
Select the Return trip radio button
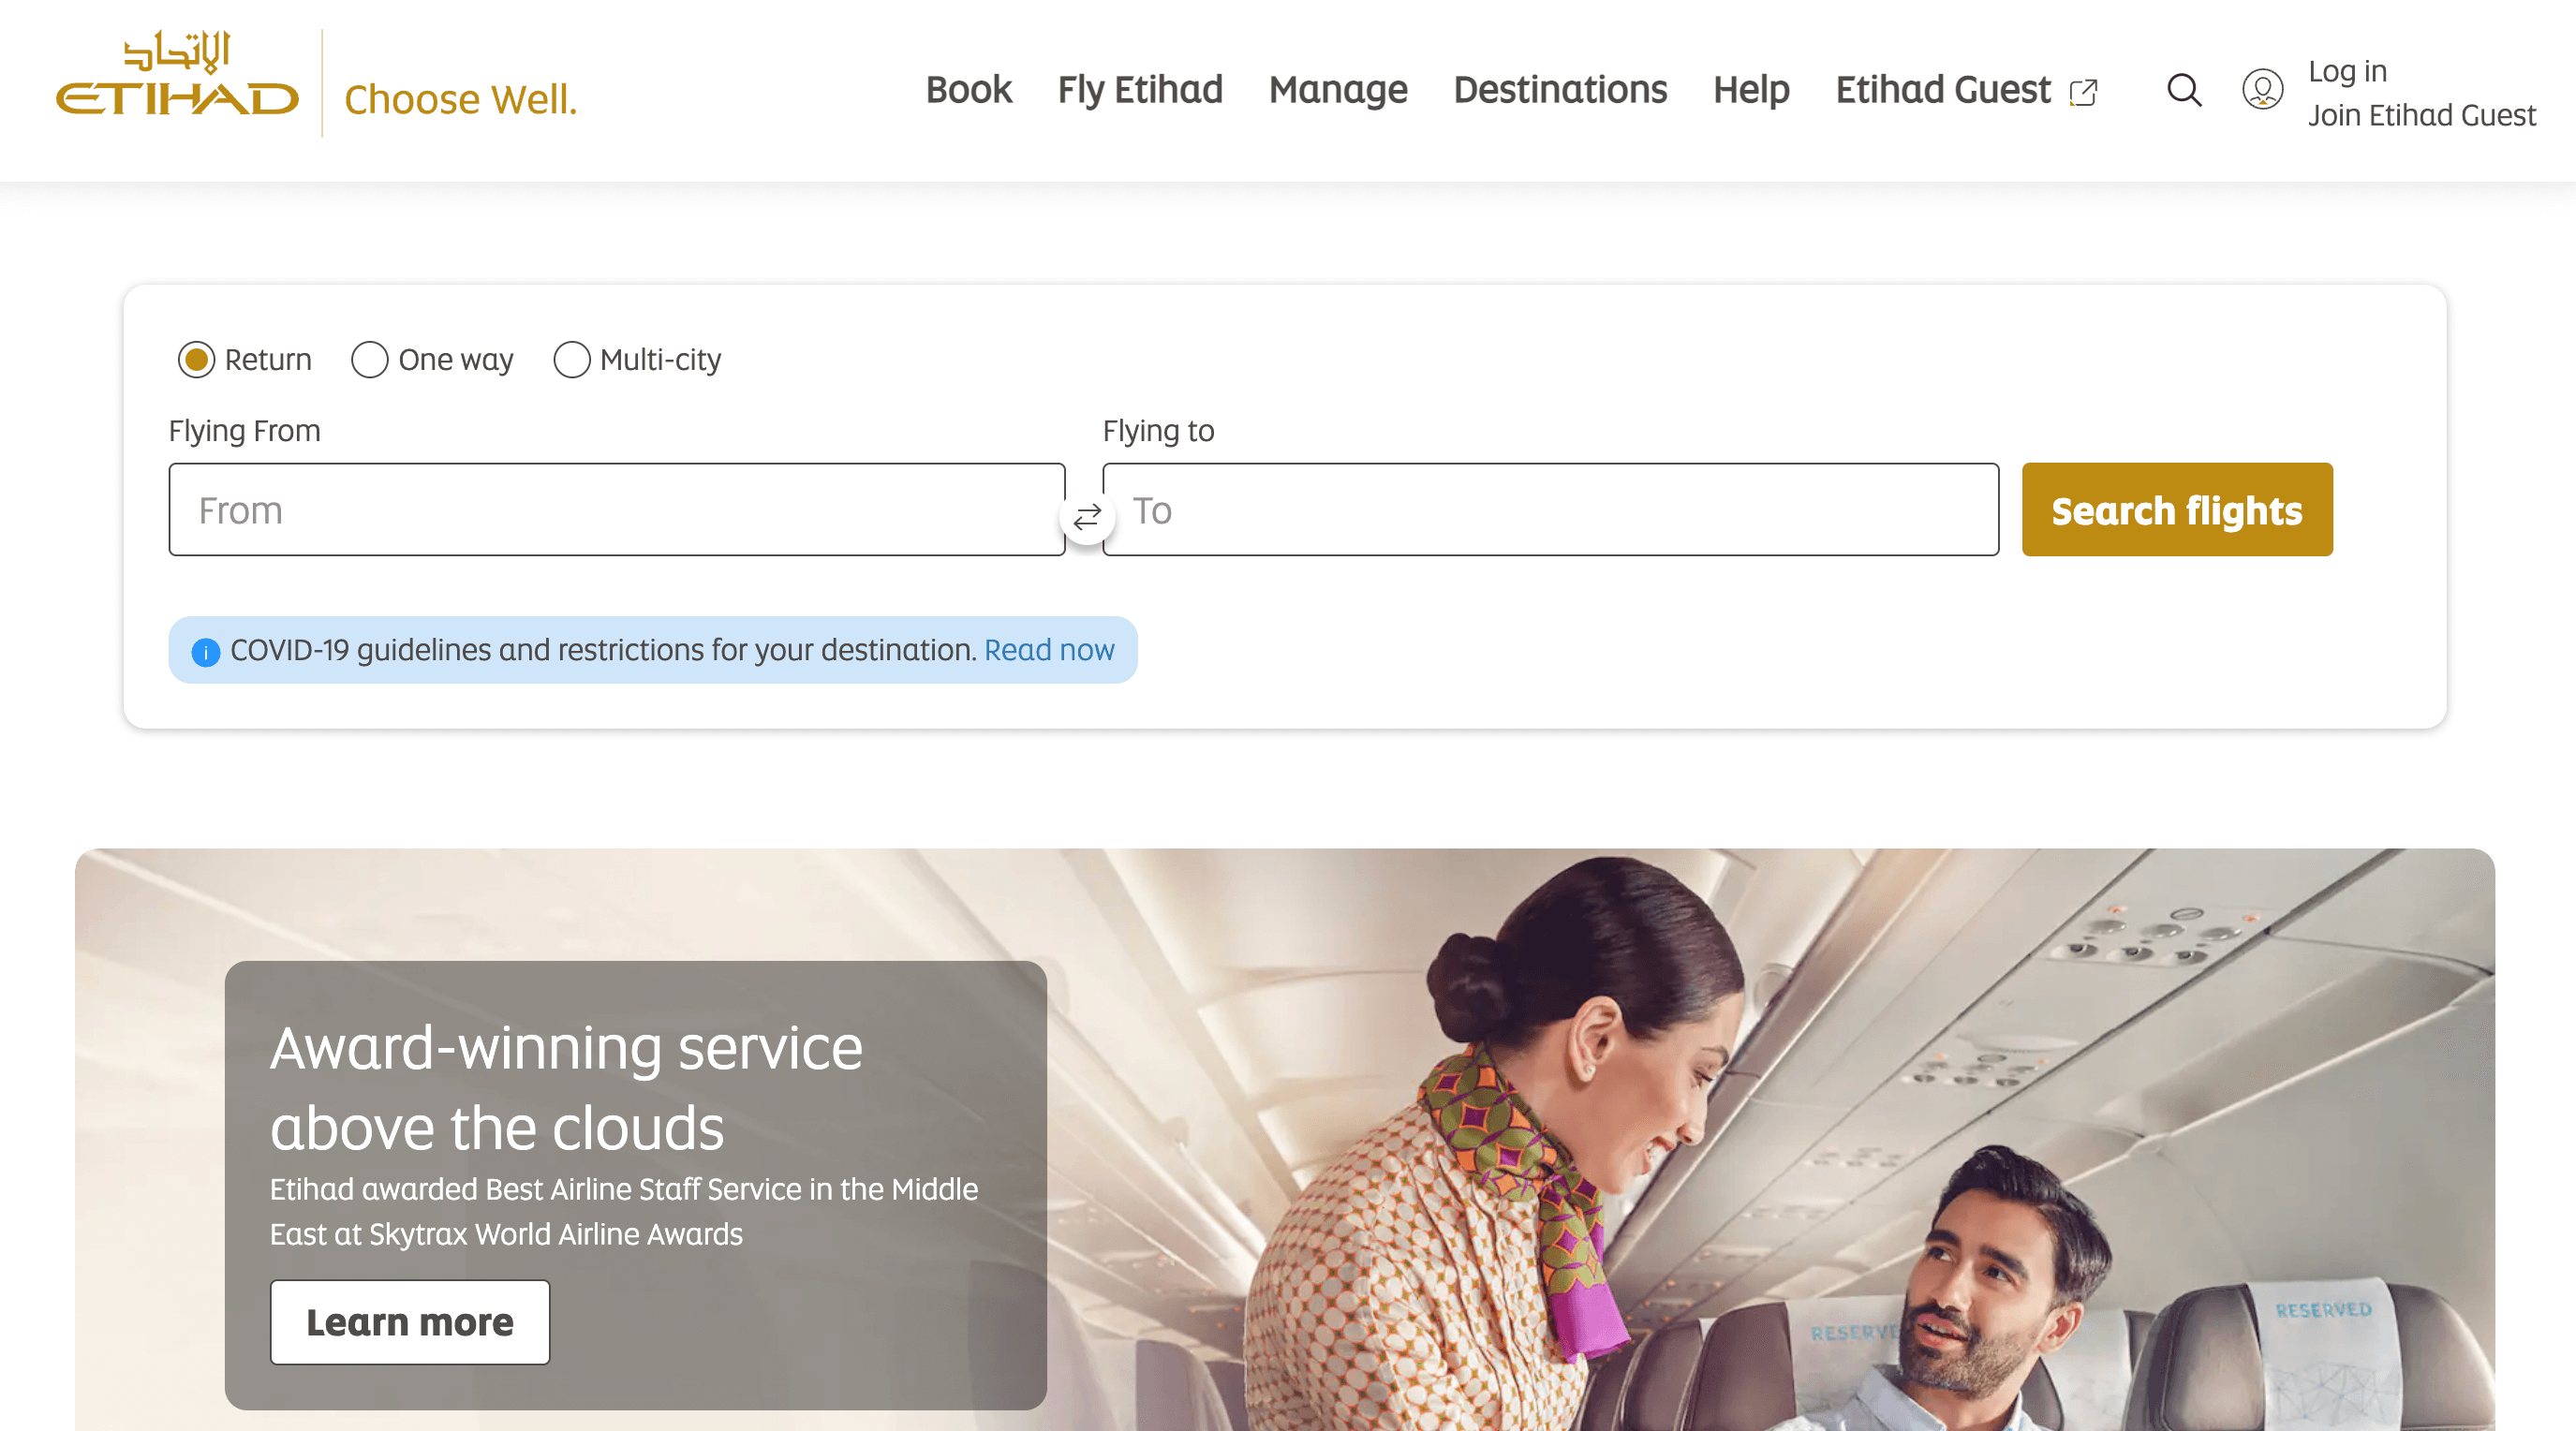tap(196, 360)
